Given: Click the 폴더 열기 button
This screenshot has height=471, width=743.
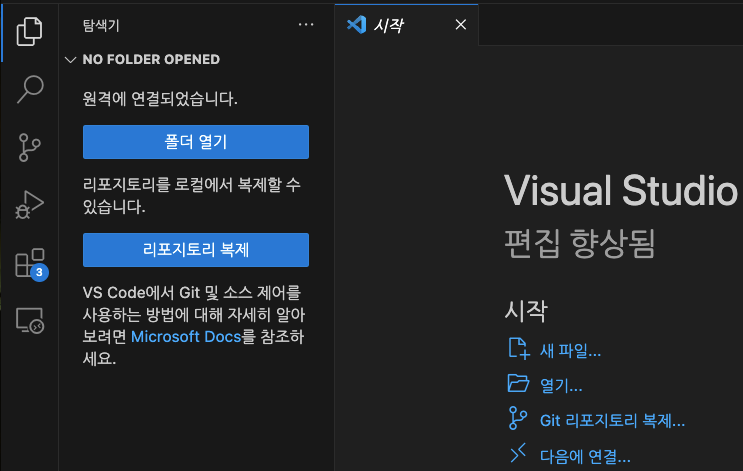Looking at the screenshot, I should 196,142.
